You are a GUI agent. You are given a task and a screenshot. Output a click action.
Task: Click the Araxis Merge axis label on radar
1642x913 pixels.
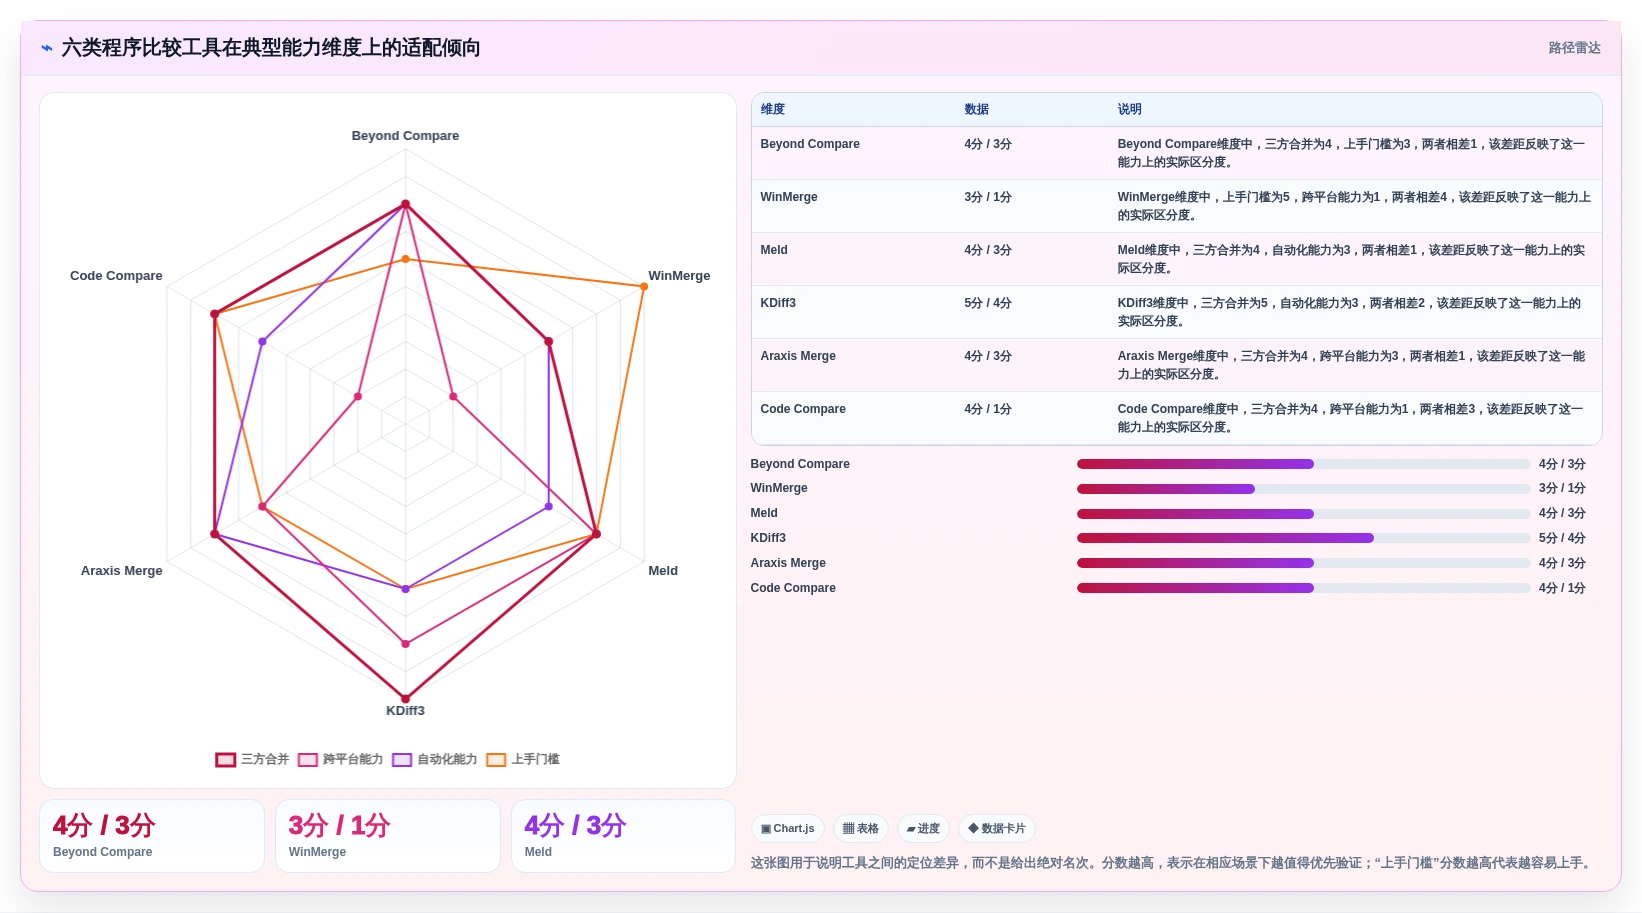[x=121, y=571]
